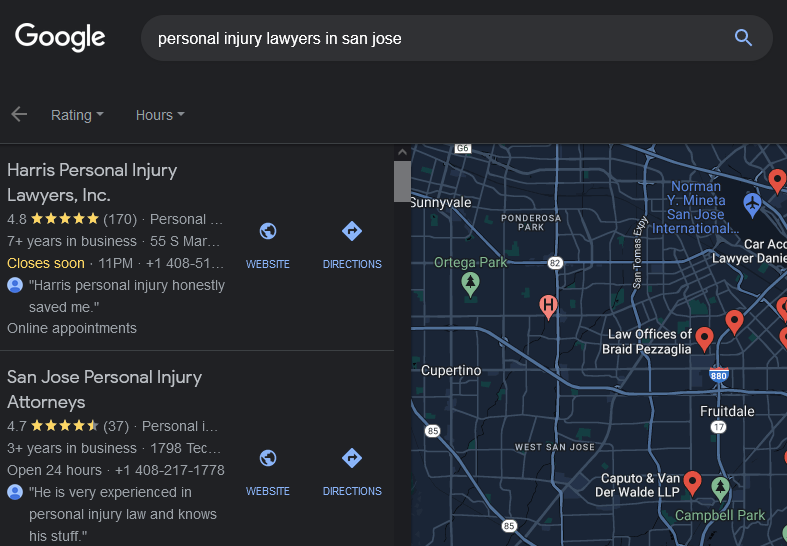Click the 'Ortega Park' map label
787x546 pixels.
pos(470,262)
